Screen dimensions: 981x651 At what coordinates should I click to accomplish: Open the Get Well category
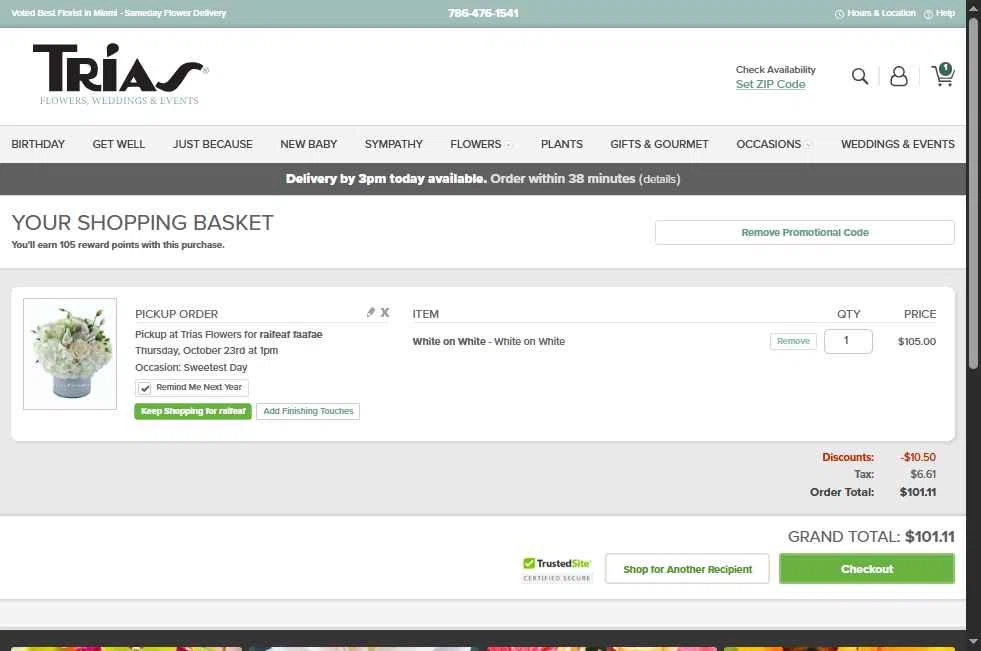(x=119, y=144)
